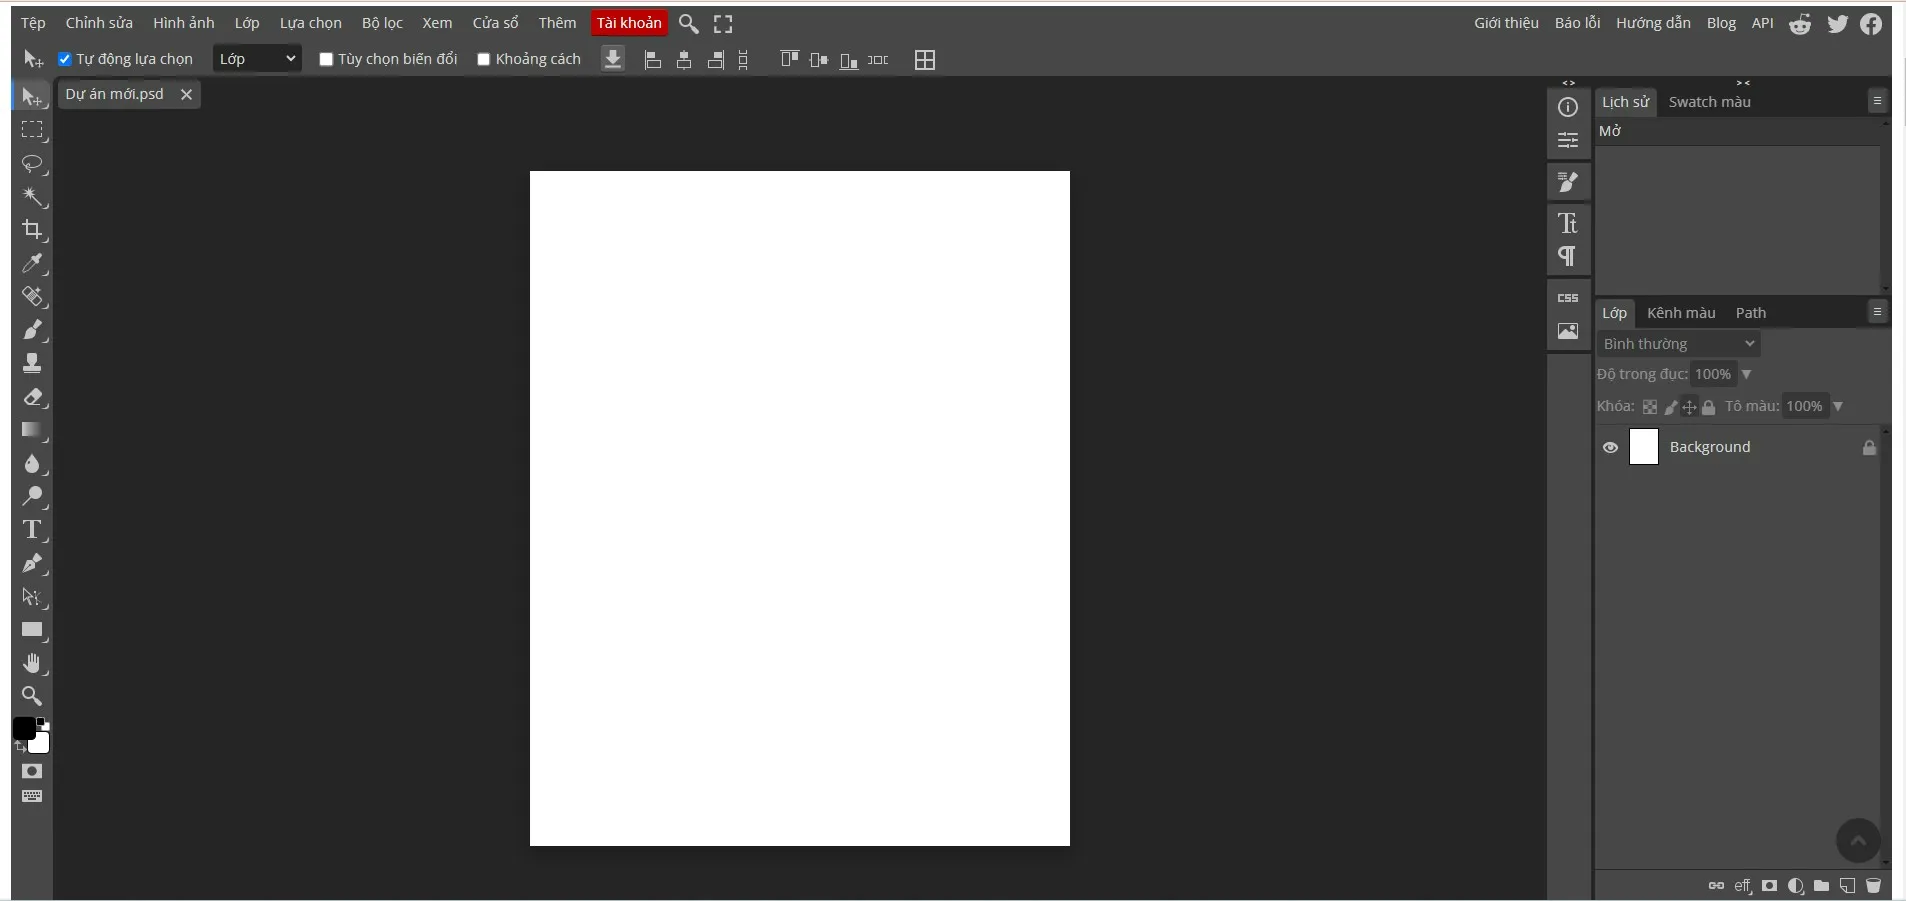
Task: Enable Tùy chọn biến đổi checkbox
Action: pos(326,59)
